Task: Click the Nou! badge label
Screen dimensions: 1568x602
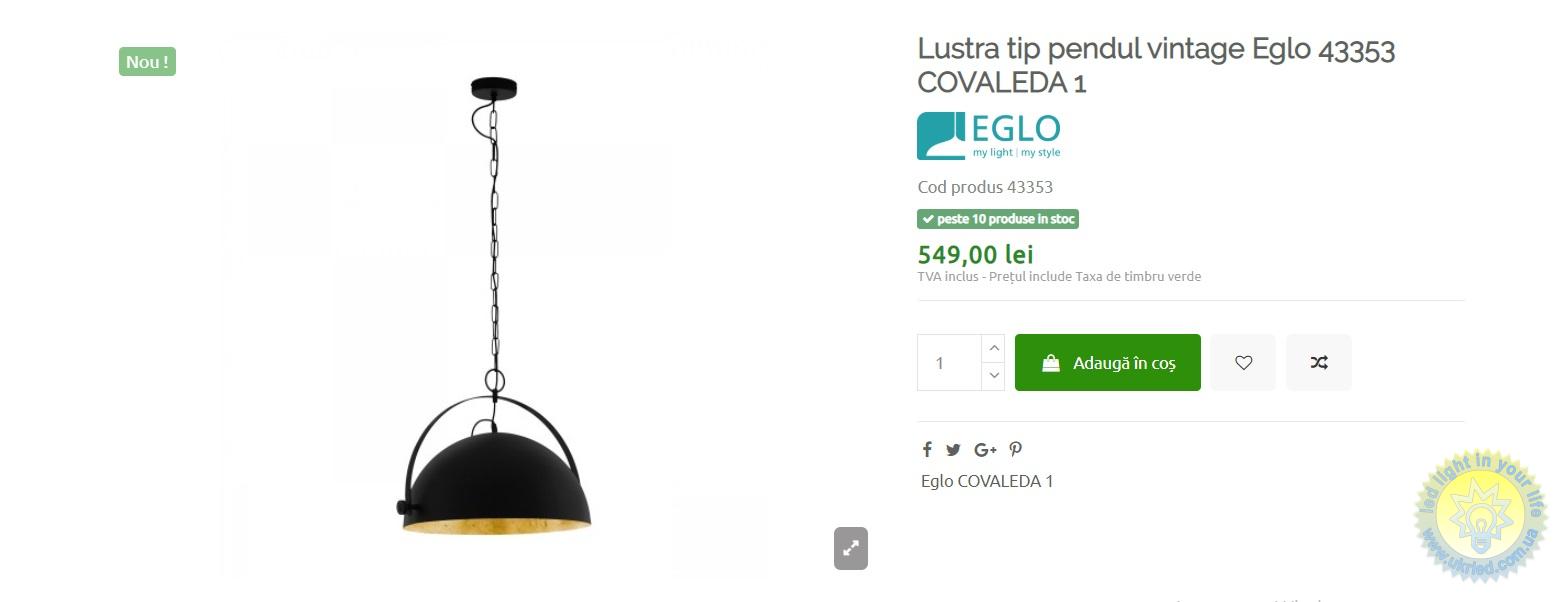Action: pos(147,62)
